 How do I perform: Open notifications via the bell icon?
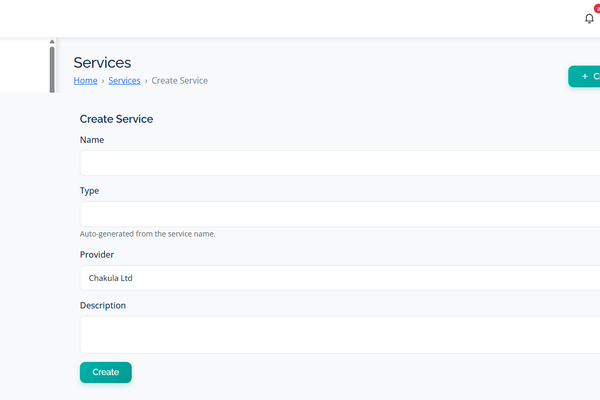(589, 19)
